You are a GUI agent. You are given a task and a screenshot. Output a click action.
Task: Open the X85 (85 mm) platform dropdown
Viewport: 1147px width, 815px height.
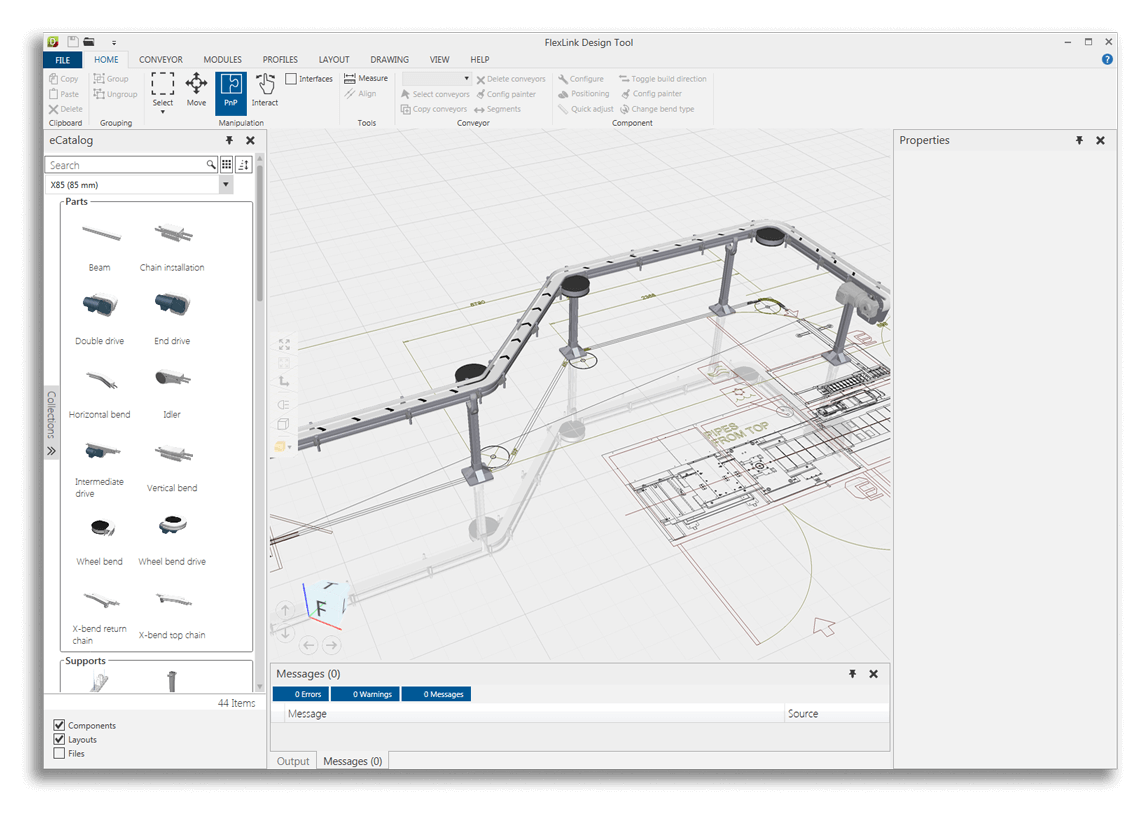[x=226, y=185]
